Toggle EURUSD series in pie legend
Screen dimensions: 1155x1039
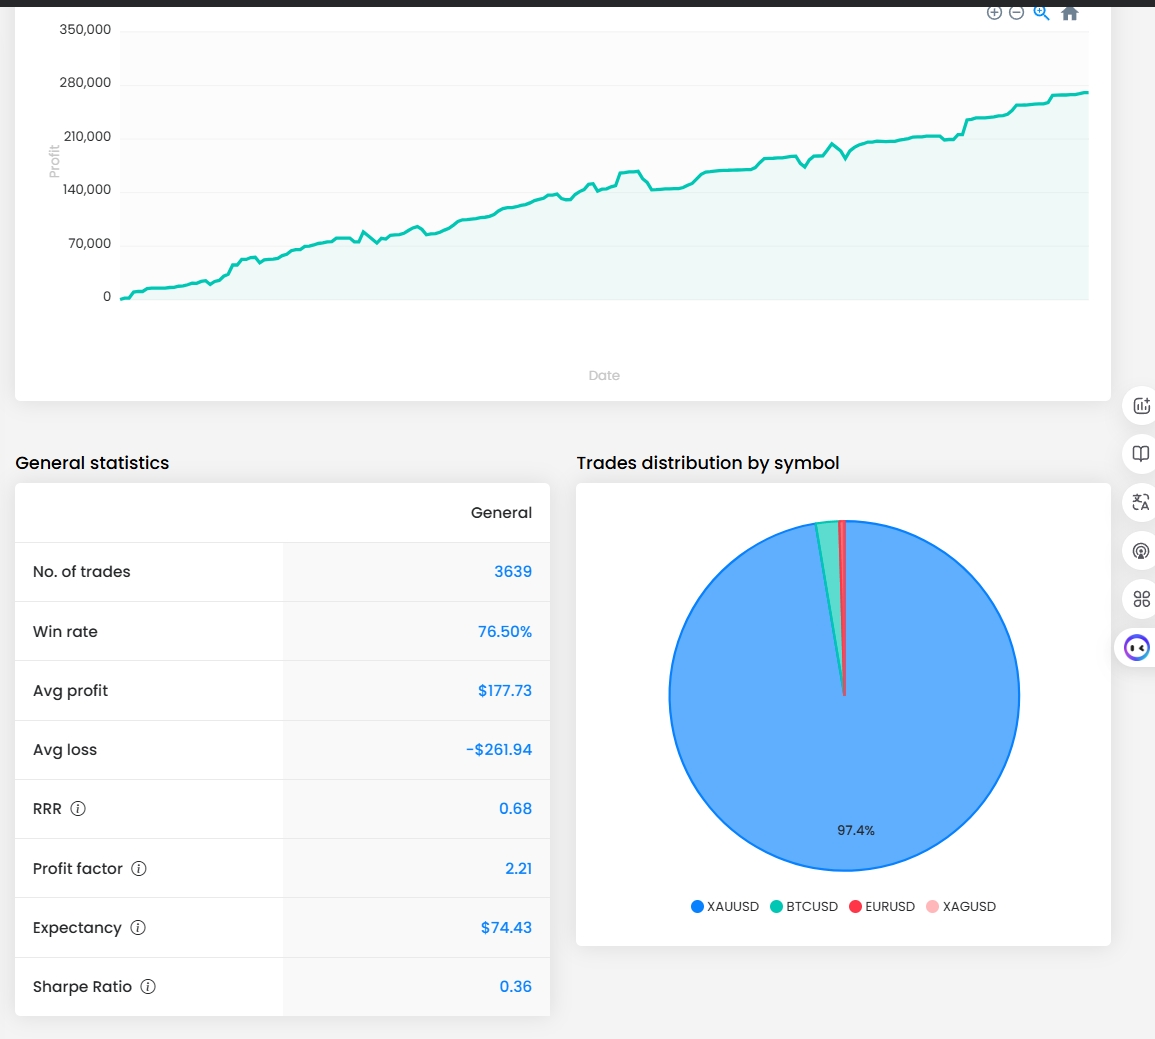(x=882, y=906)
